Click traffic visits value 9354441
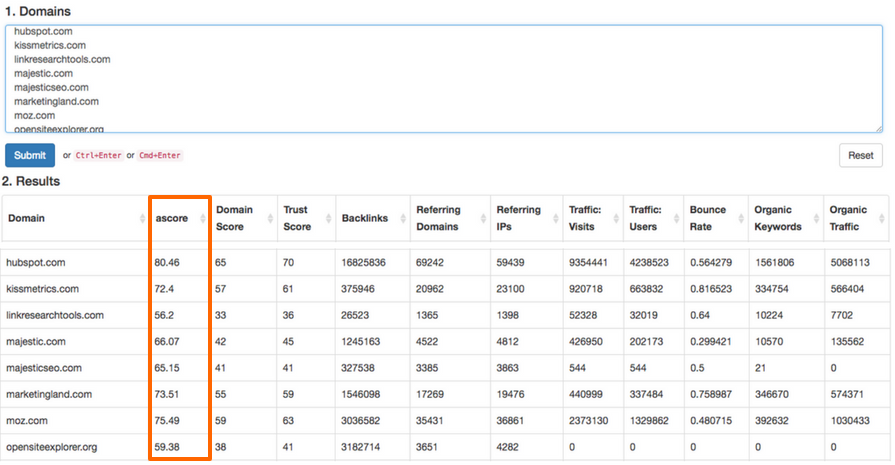 pyautogui.click(x=588, y=262)
